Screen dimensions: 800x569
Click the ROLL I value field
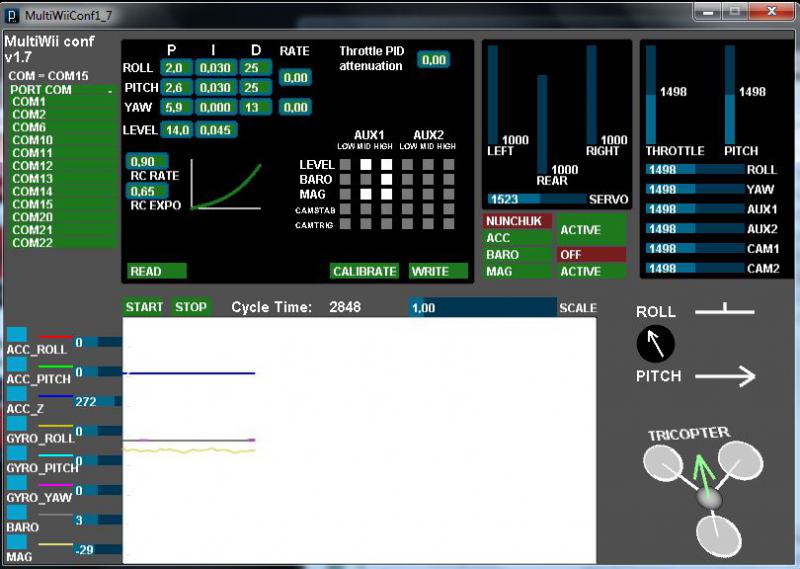pyautogui.click(x=215, y=68)
